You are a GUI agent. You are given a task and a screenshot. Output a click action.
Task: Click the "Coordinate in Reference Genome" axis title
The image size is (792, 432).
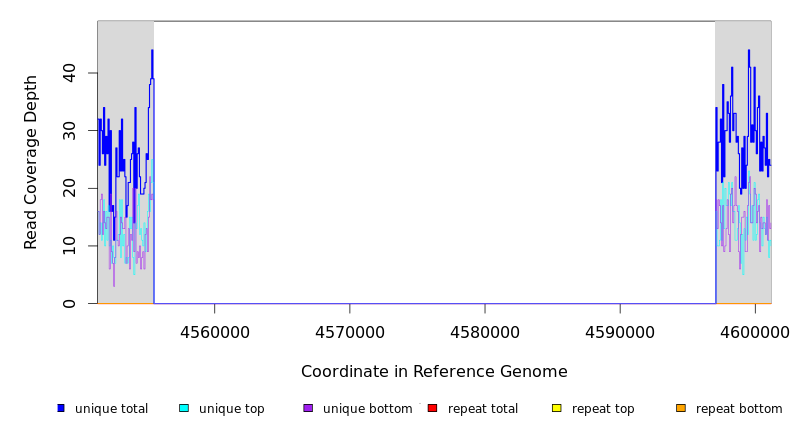point(434,372)
